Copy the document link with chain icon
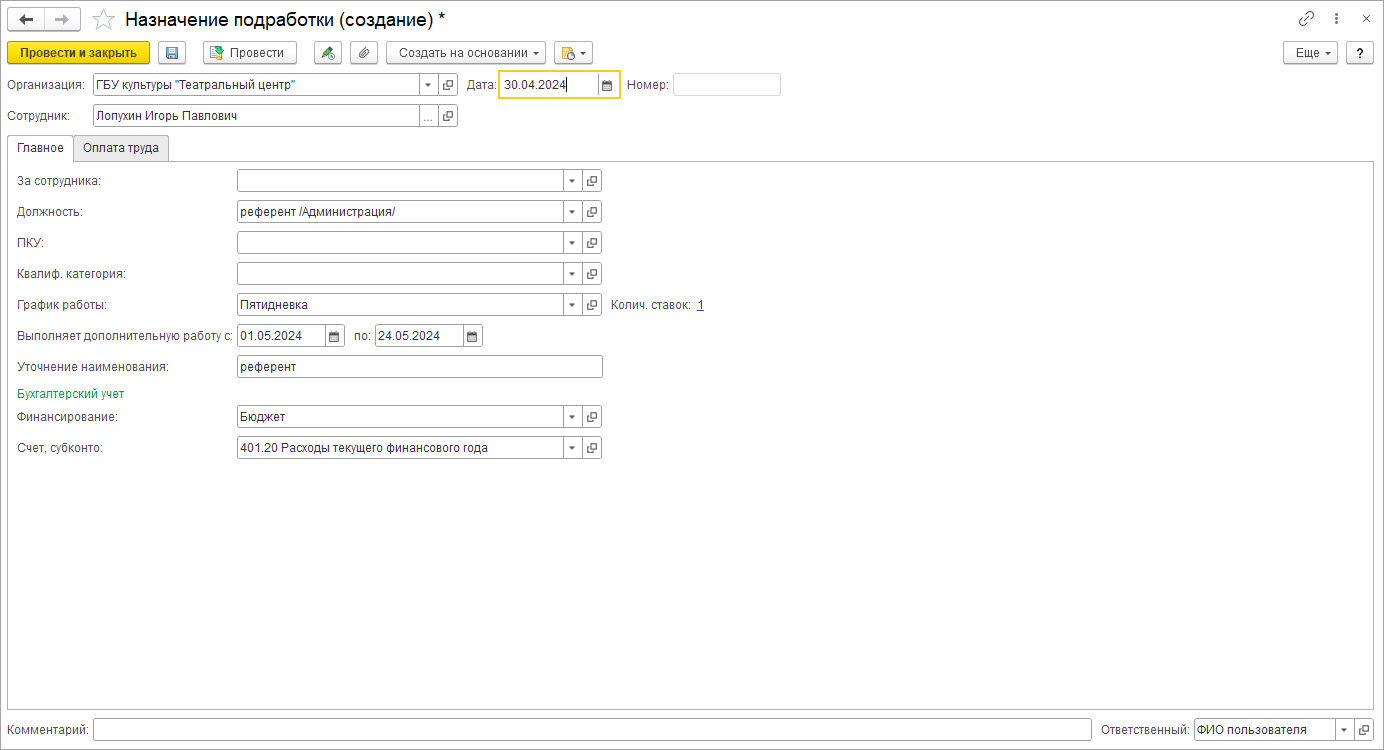The image size is (1384, 750). point(1306,19)
